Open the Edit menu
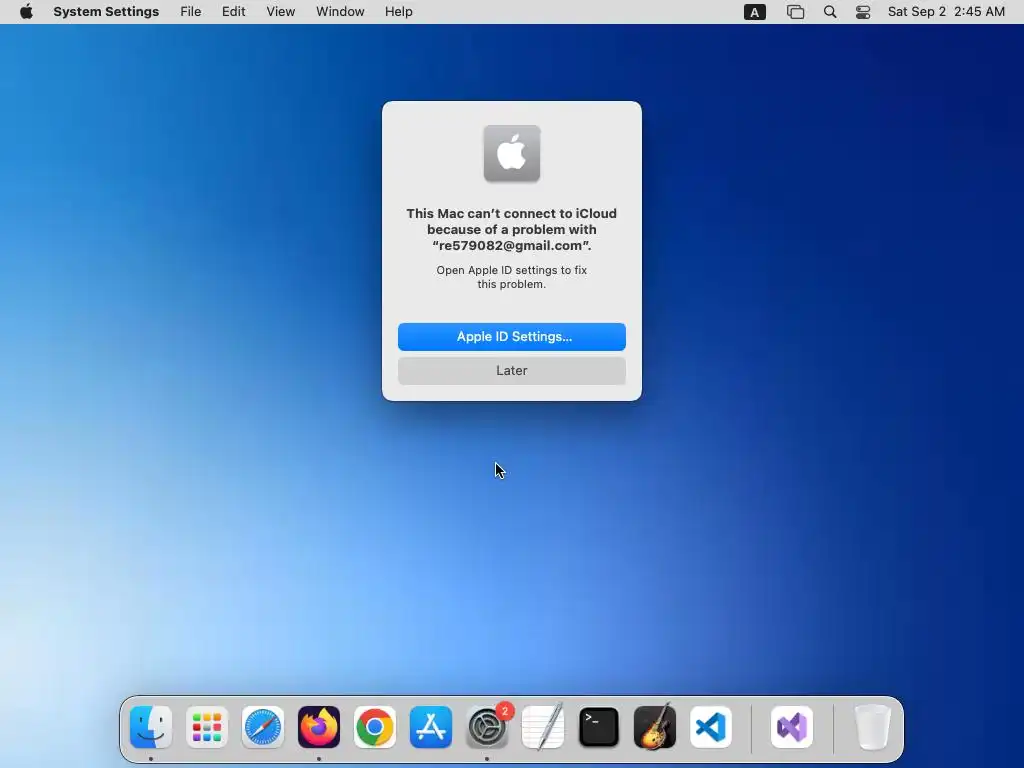Viewport: 1024px width, 768px height. click(233, 12)
